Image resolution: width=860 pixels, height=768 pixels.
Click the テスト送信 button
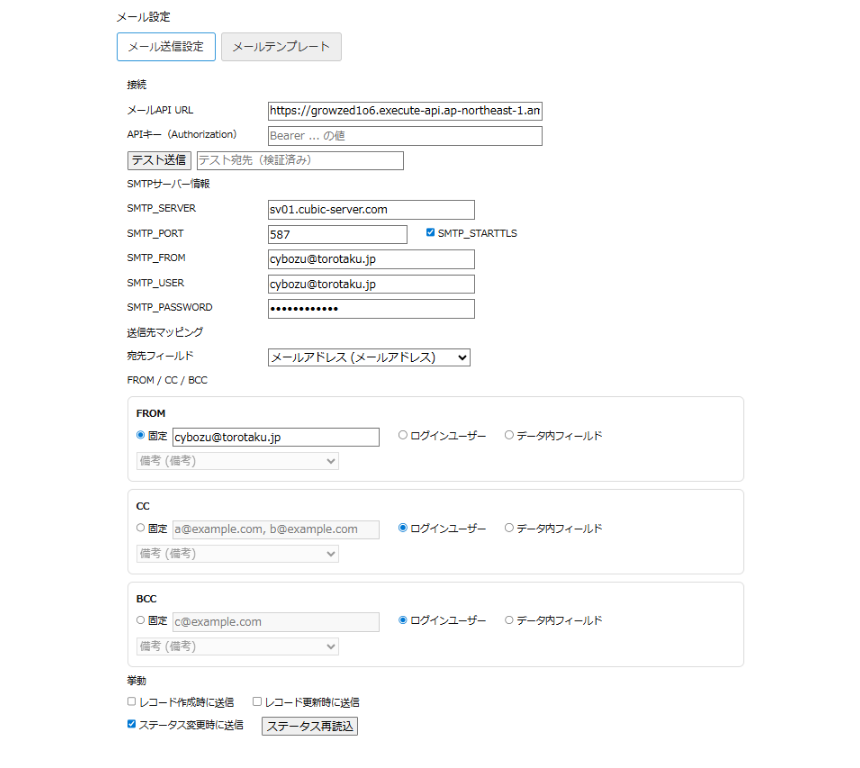[160, 160]
